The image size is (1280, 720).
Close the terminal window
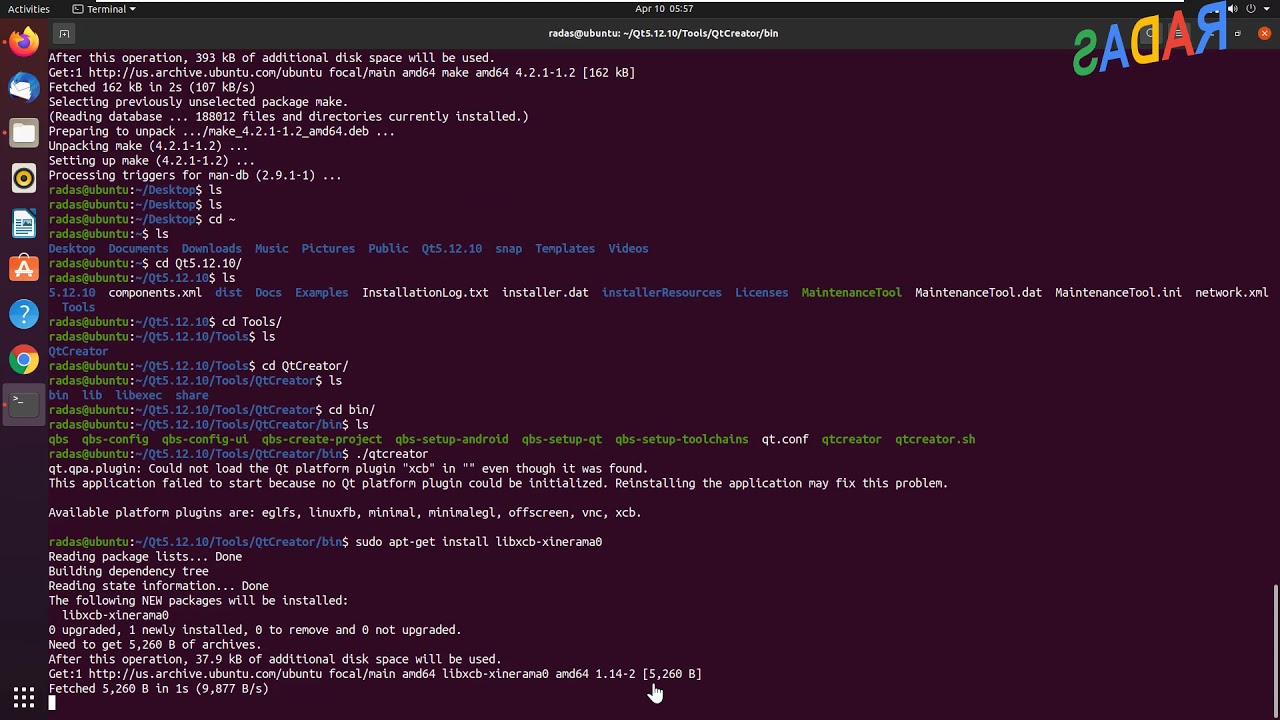coord(1264,33)
